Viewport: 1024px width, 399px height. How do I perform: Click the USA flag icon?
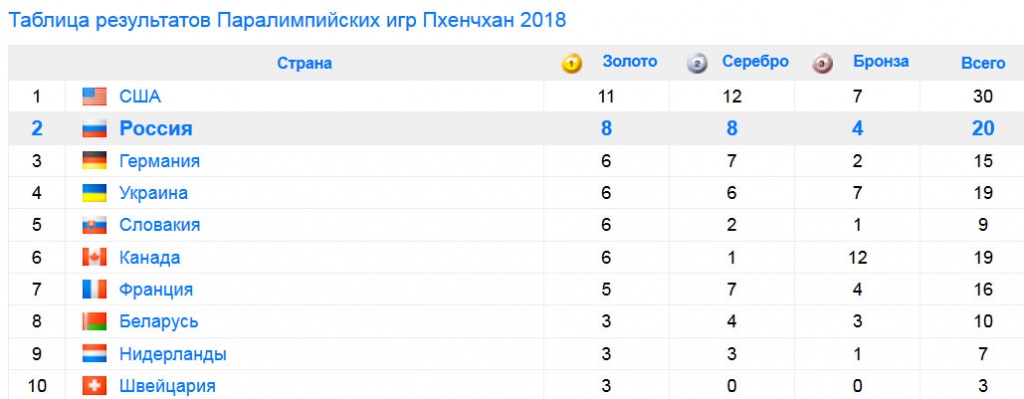pyautogui.click(x=94, y=97)
